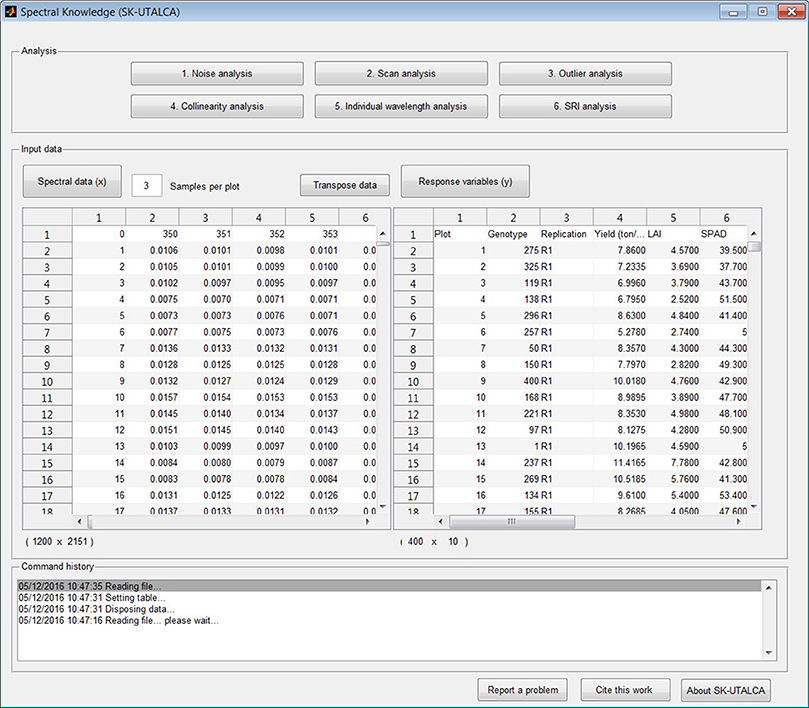Screen dimensions: 809x708
Task: Open Individual wavelength analysis
Action: [401, 106]
